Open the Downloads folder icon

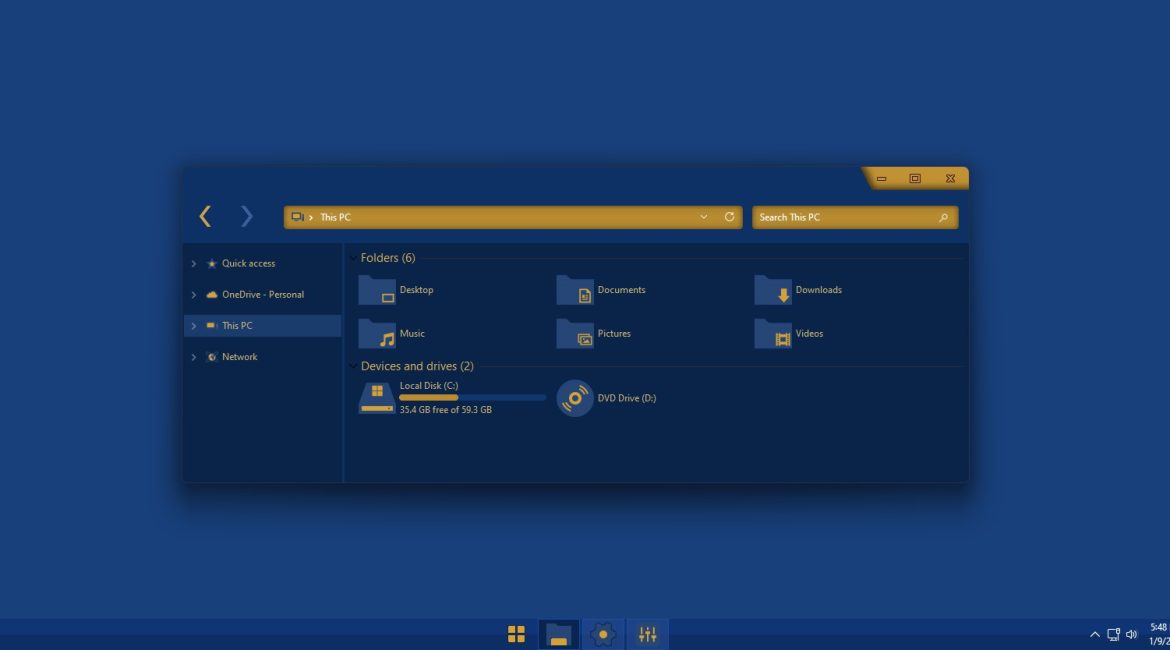coord(773,290)
